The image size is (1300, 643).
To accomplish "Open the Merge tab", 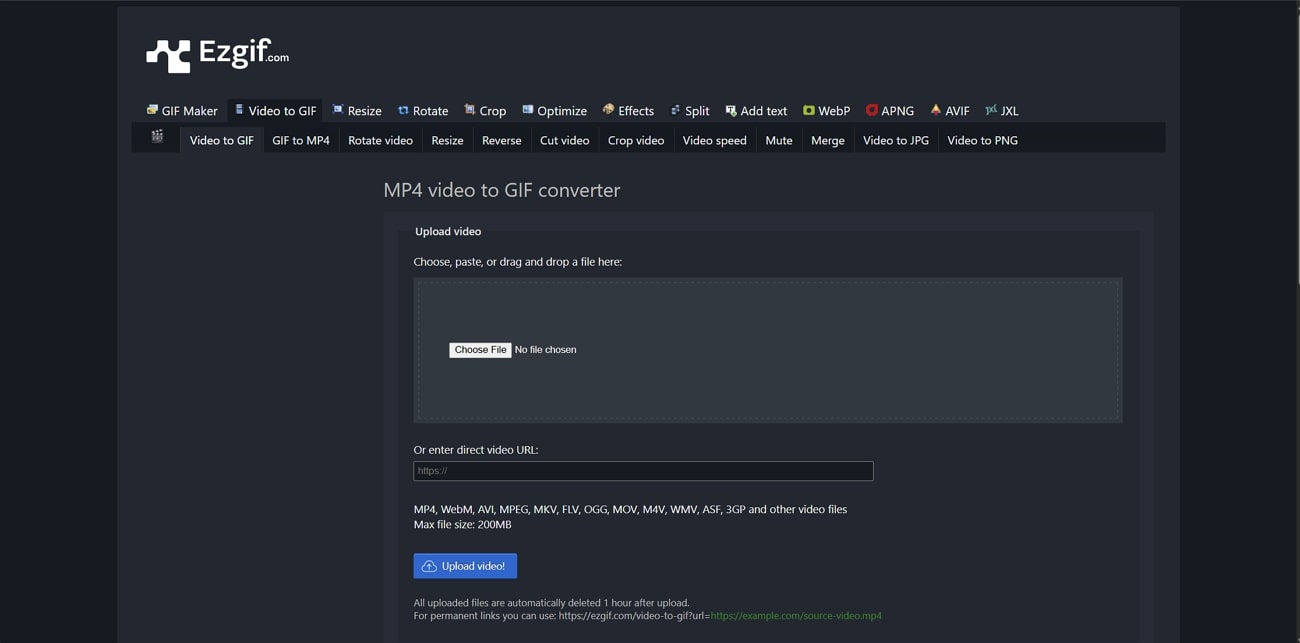I will [x=828, y=140].
